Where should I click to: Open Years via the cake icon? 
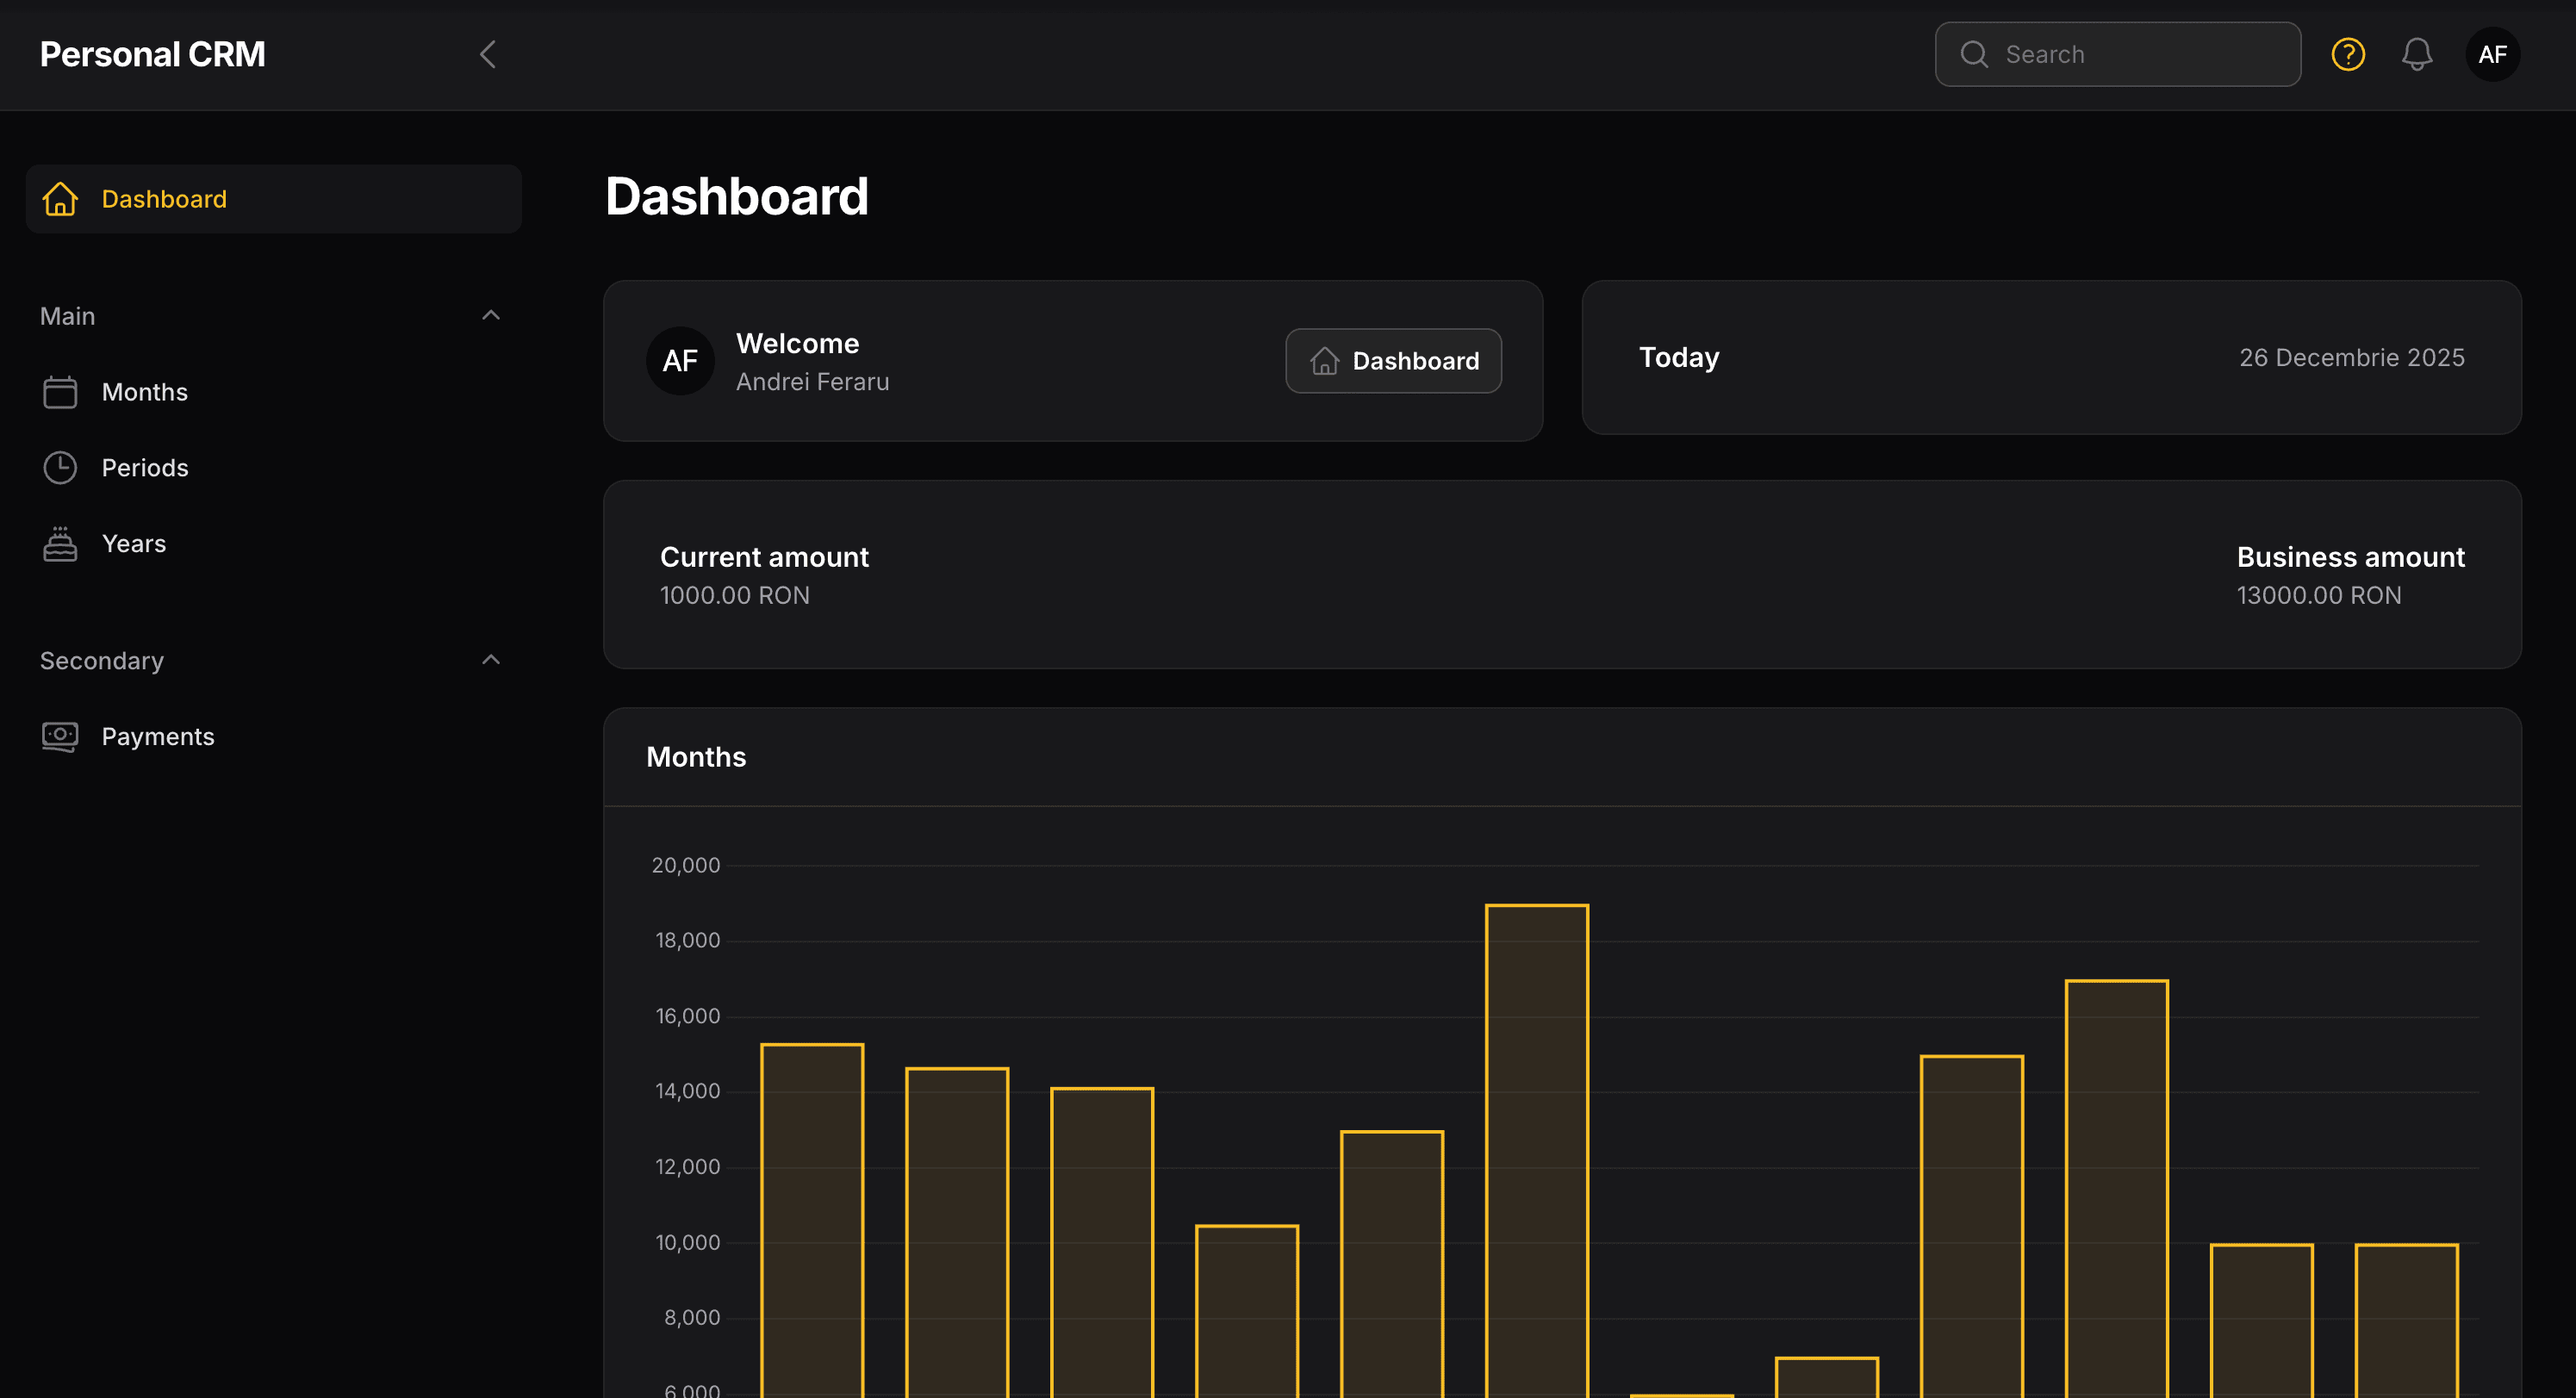pyautogui.click(x=60, y=543)
